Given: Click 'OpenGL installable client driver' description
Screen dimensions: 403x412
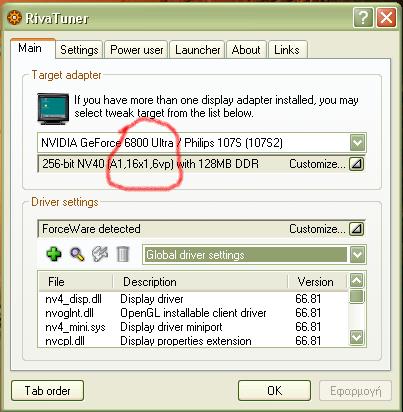Looking at the screenshot, I should click(x=193, y=313).
